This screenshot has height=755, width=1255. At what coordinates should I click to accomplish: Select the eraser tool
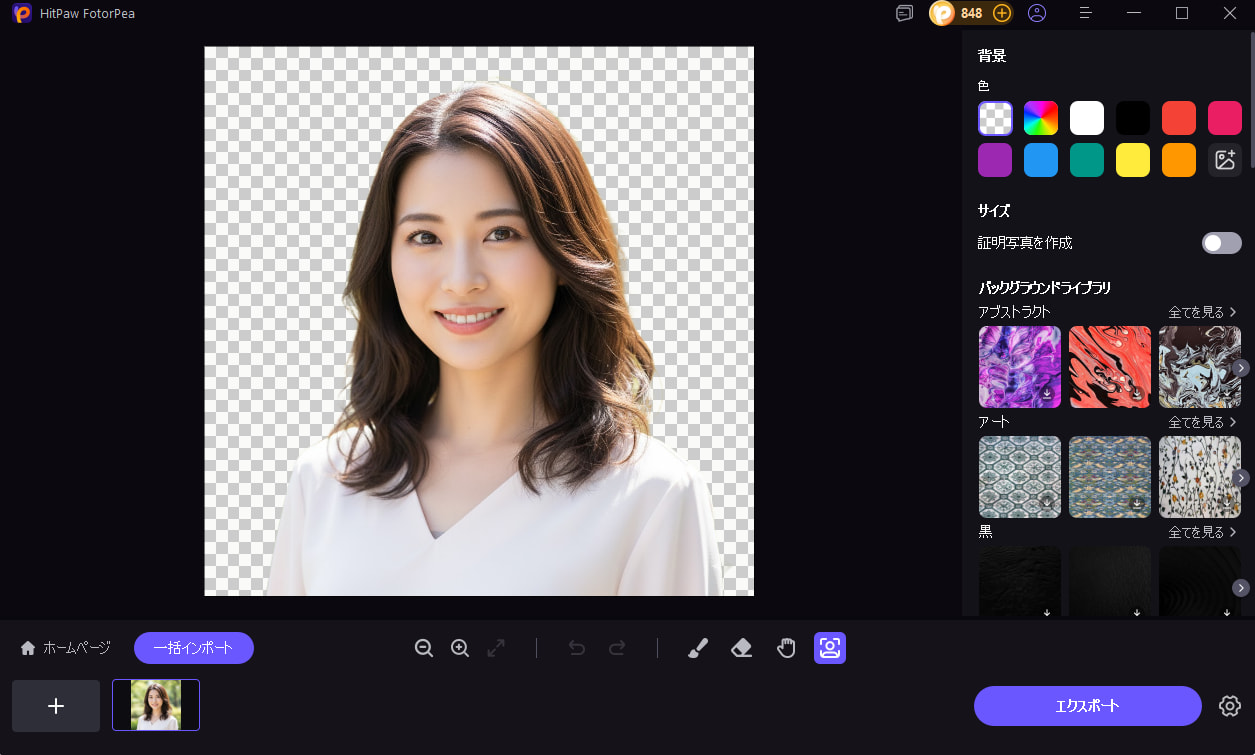click(x=741, y=648)
